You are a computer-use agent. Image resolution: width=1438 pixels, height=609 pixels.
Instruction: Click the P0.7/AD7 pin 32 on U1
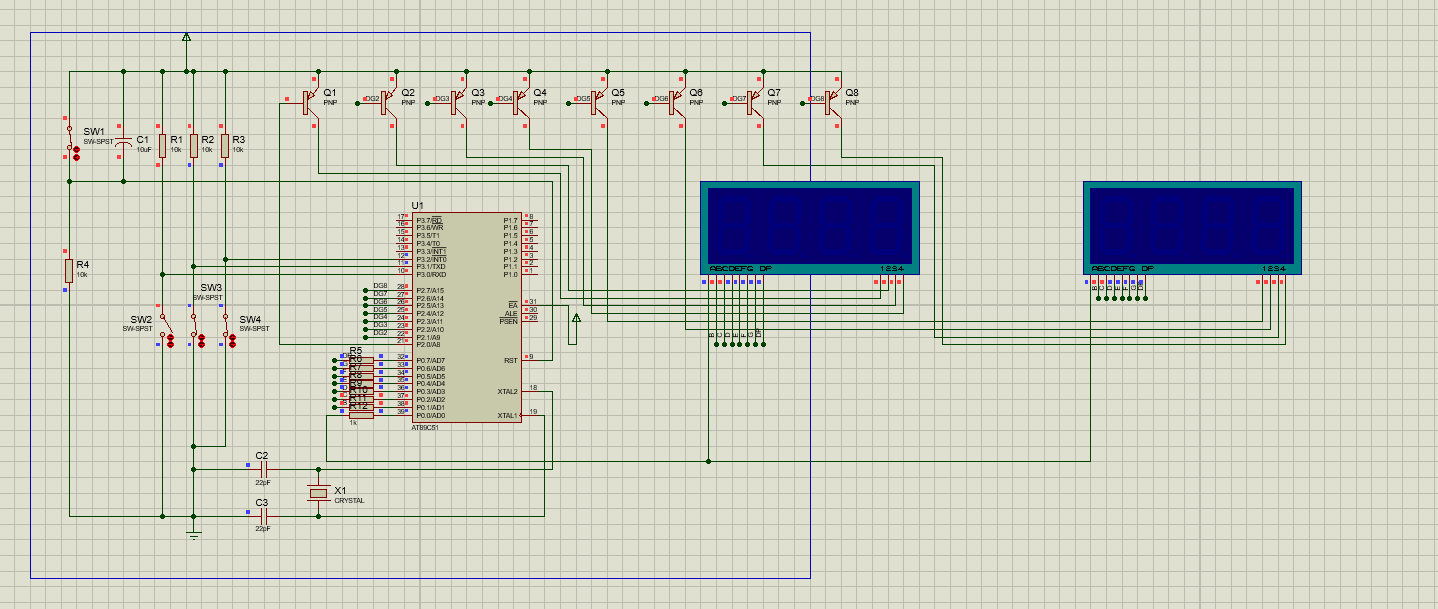point(403,360)
